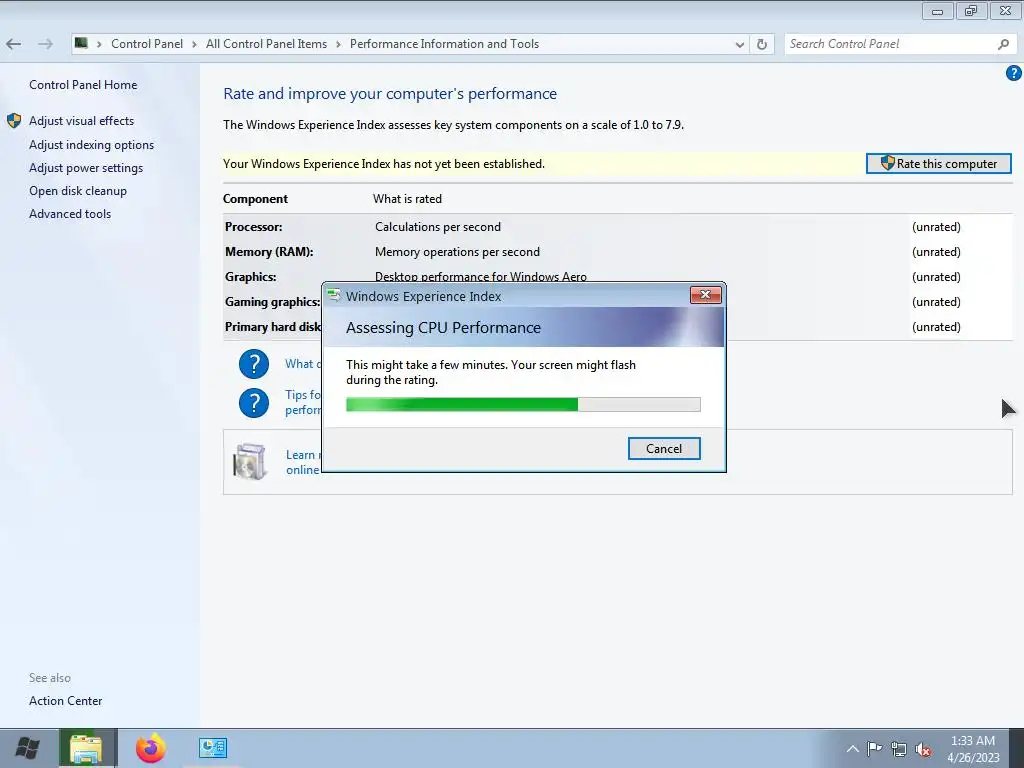Expand chevron after All Control Panel Items

point(338,44)
